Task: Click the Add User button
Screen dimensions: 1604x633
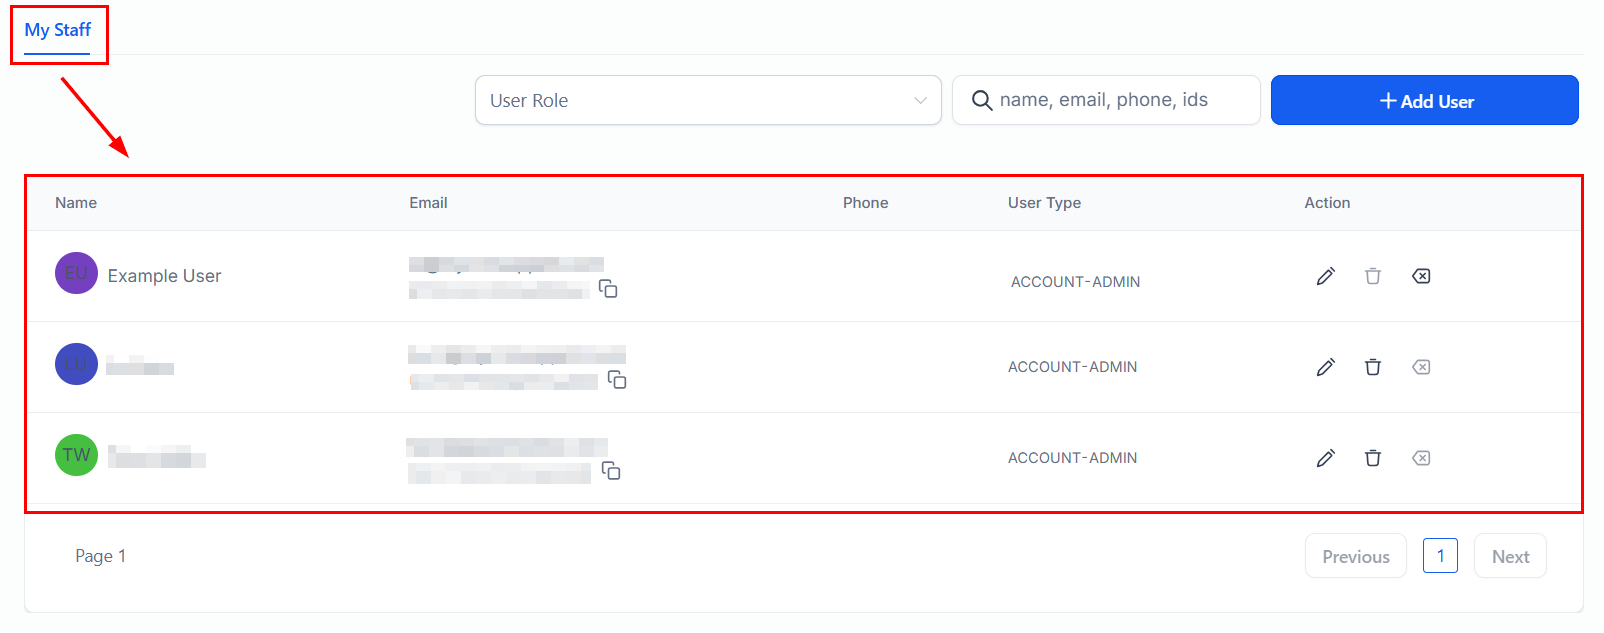Action: click(x=1424, y=100)
